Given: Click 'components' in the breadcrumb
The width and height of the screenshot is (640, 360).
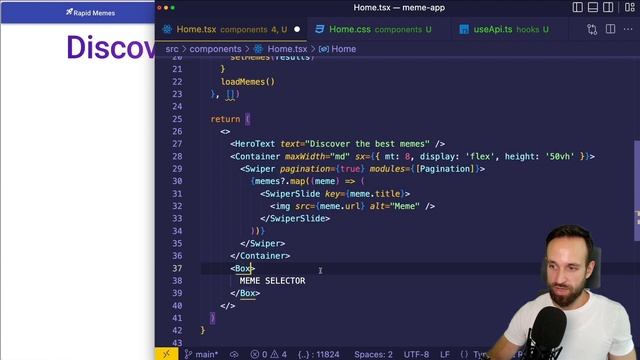Looking at the screenshot, I should click(x=216, y=49).
